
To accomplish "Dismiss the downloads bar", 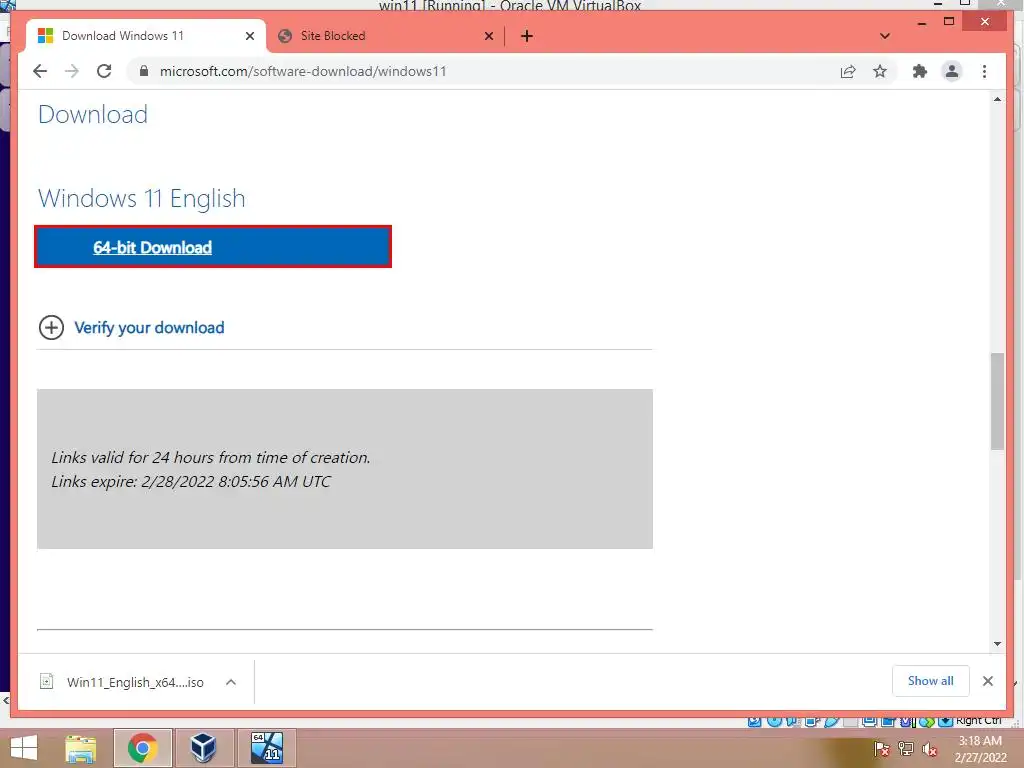I will [x=987, y=681].
